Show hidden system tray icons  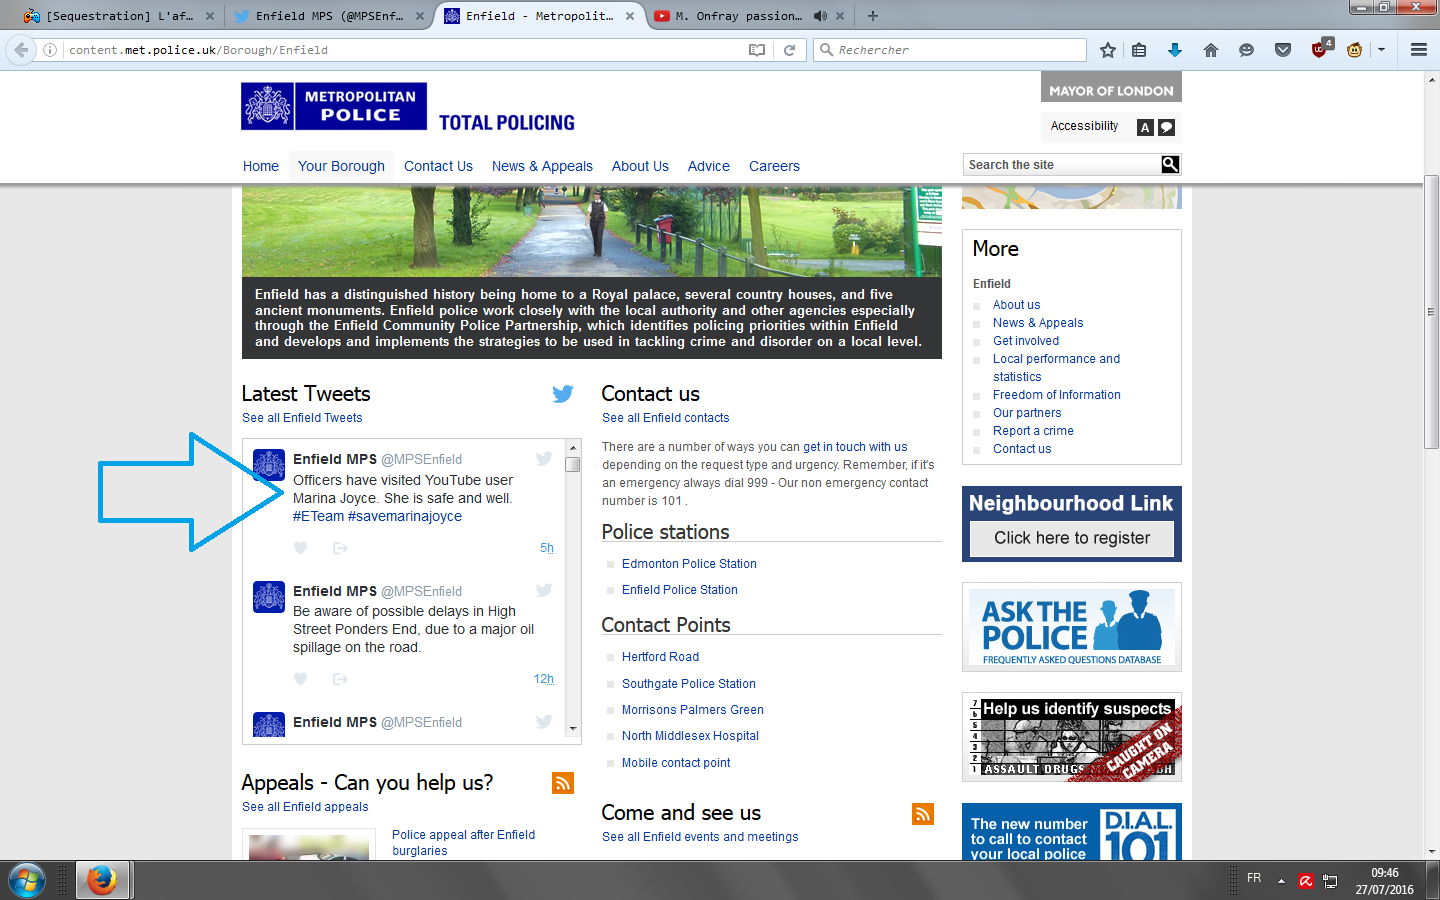click(x=1281, y=881)
